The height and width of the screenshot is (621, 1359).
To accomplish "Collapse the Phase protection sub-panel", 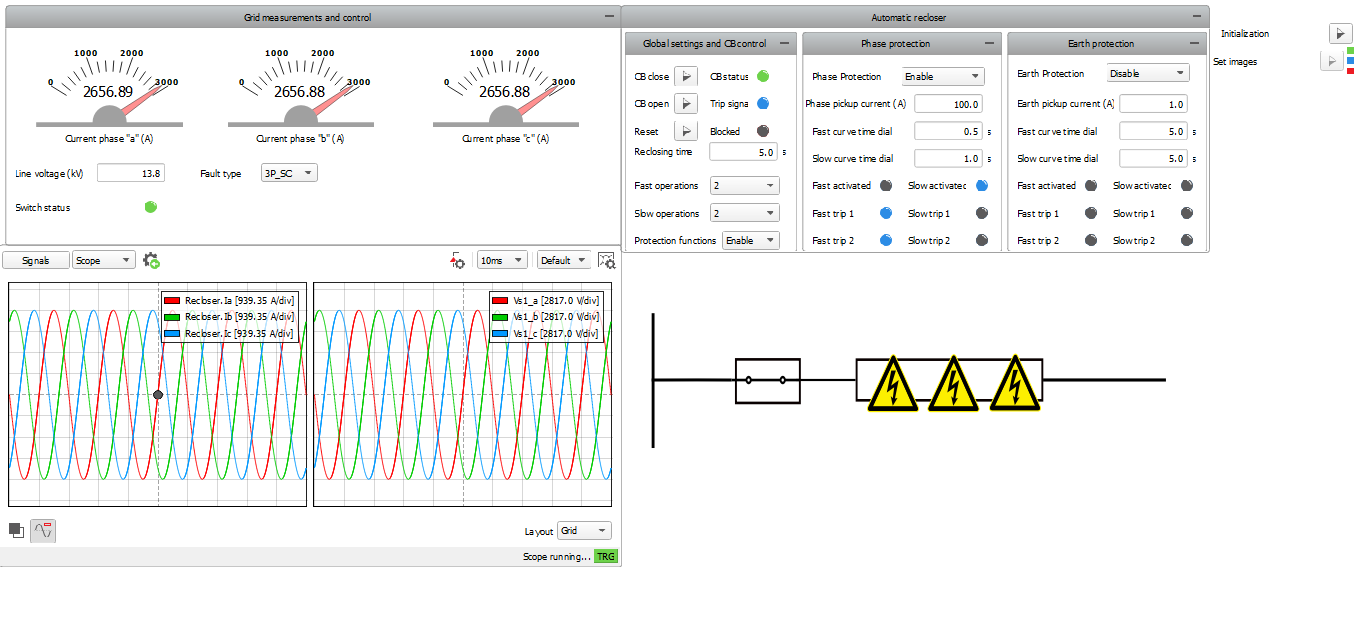I will [989, 44].
